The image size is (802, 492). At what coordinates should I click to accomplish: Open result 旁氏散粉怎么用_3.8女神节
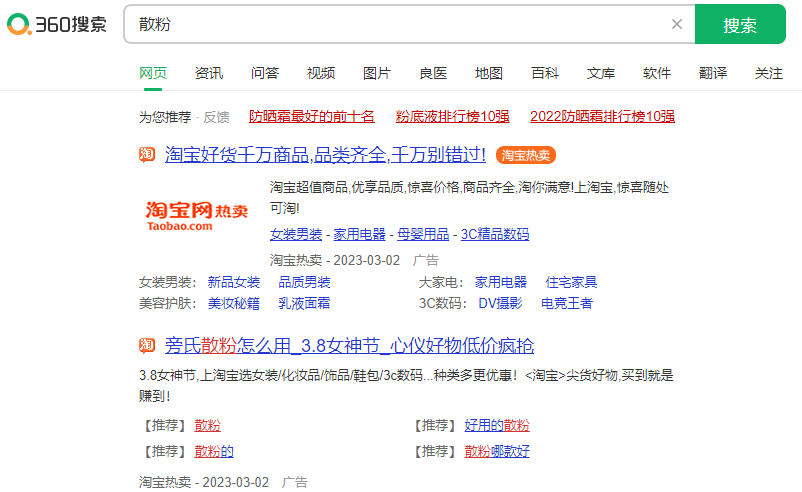[x=349, y=346]
